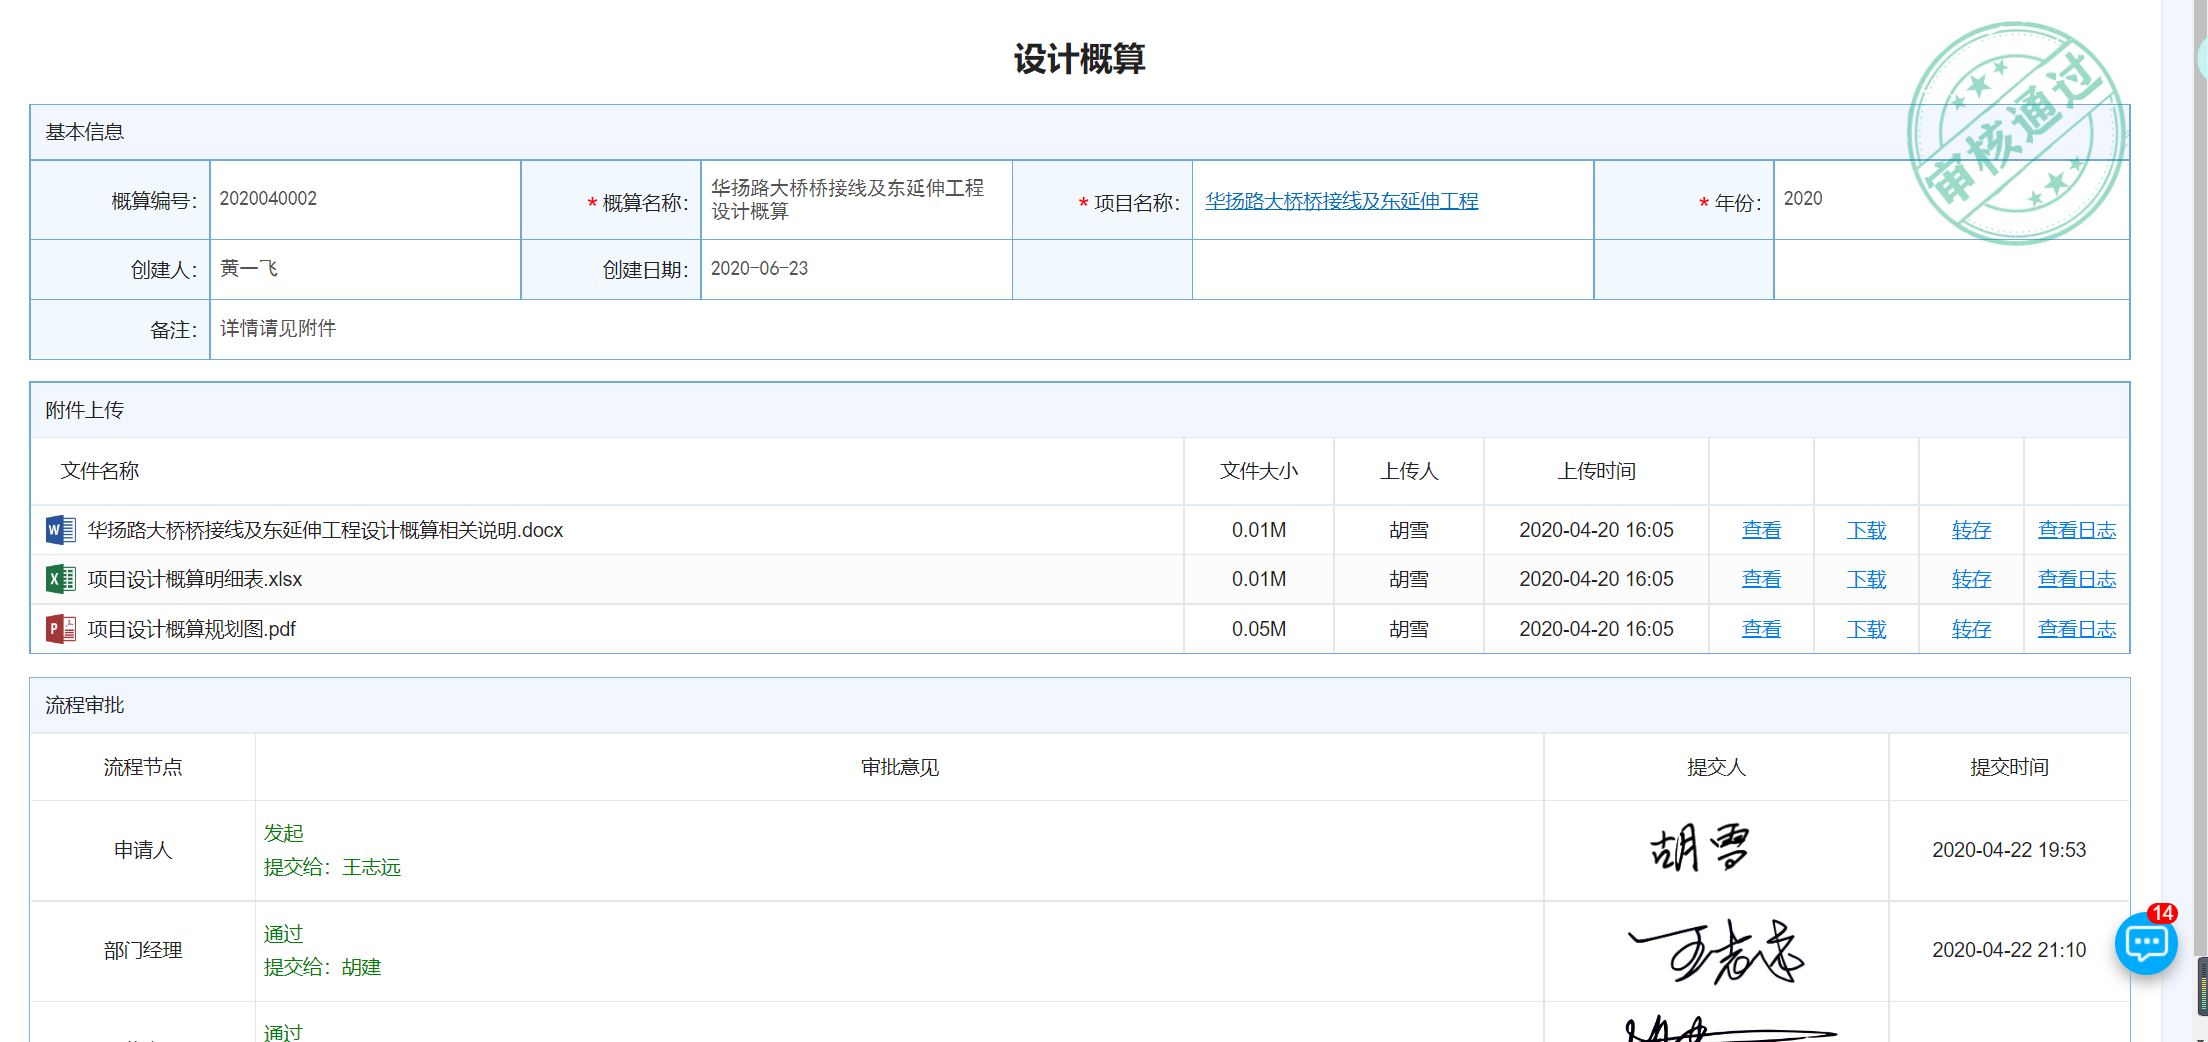Open the 华扬路大桥桥接线及东延伸工程 project link
Screen dimensions: 2208x1042
tap(1341, 201)
